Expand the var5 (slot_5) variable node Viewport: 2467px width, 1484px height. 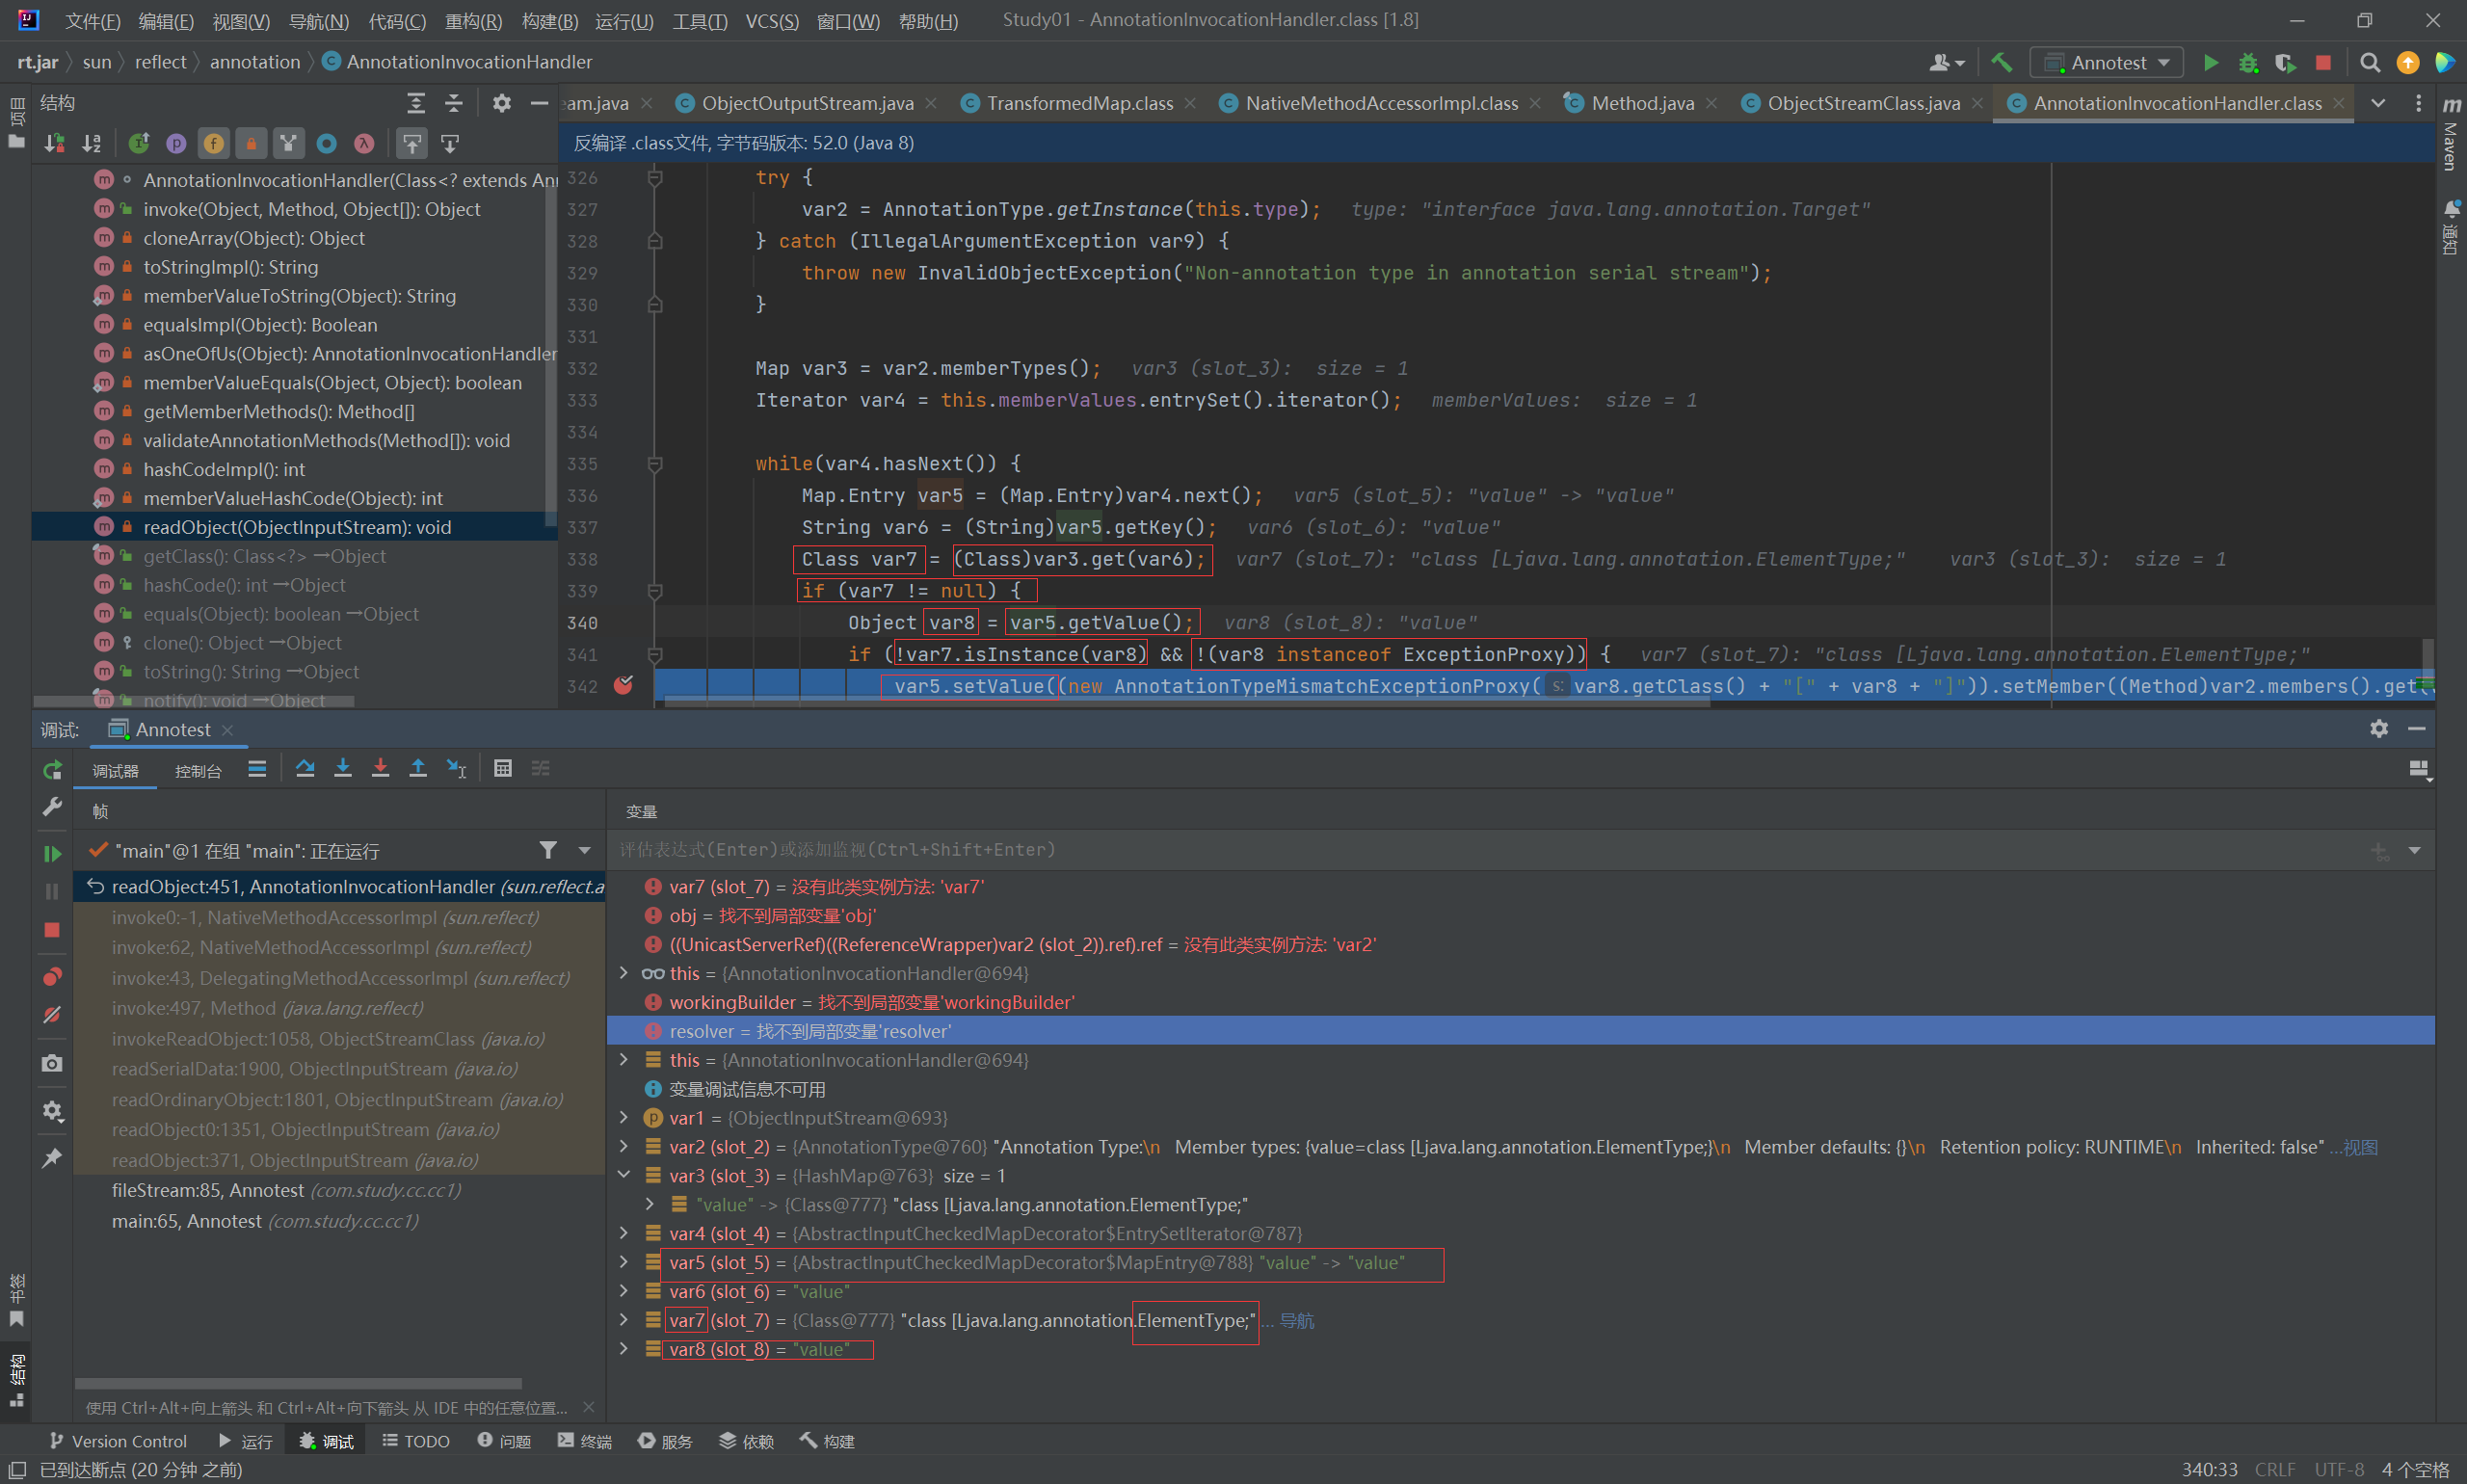[624, 1262]
